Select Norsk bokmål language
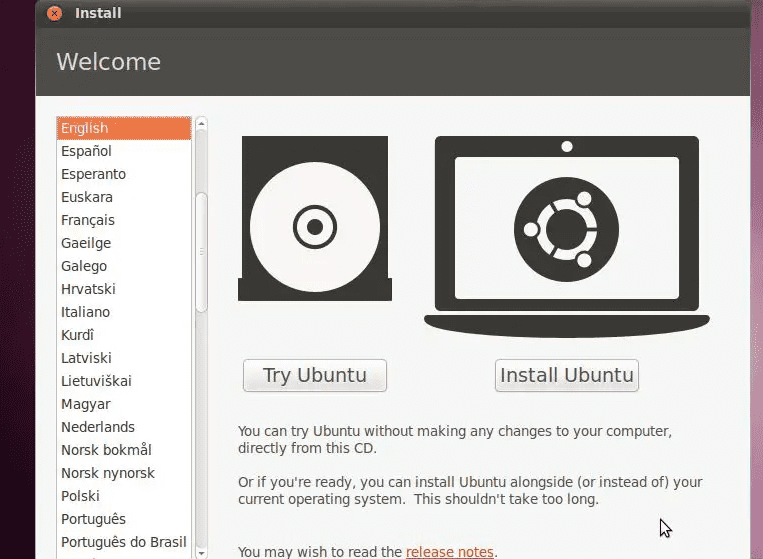The height and width of the screenshot is (559, 763). pos(107,450)
